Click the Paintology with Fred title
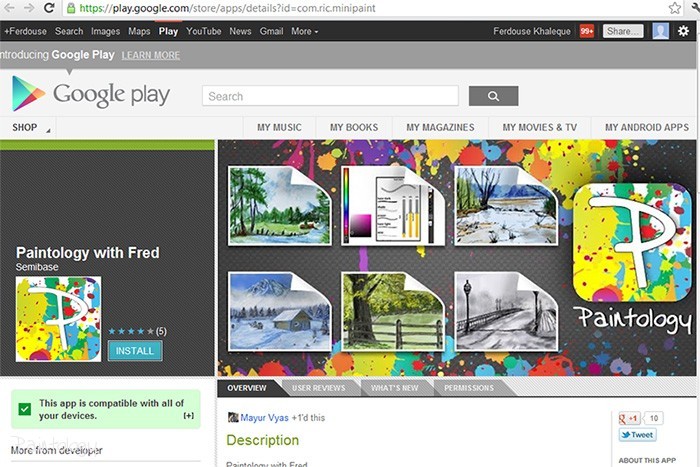700x467 pixels. 88,253
